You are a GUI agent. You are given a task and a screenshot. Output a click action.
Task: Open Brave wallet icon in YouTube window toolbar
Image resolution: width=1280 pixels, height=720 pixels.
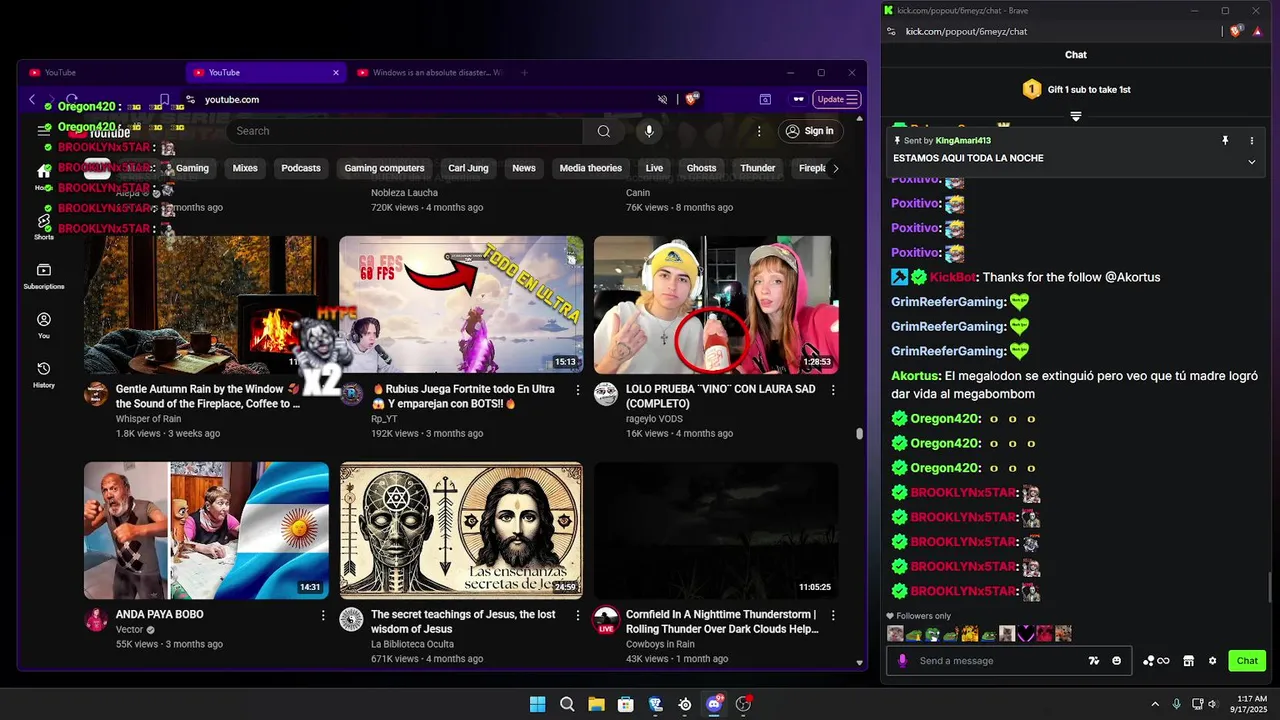click(765, 99)
